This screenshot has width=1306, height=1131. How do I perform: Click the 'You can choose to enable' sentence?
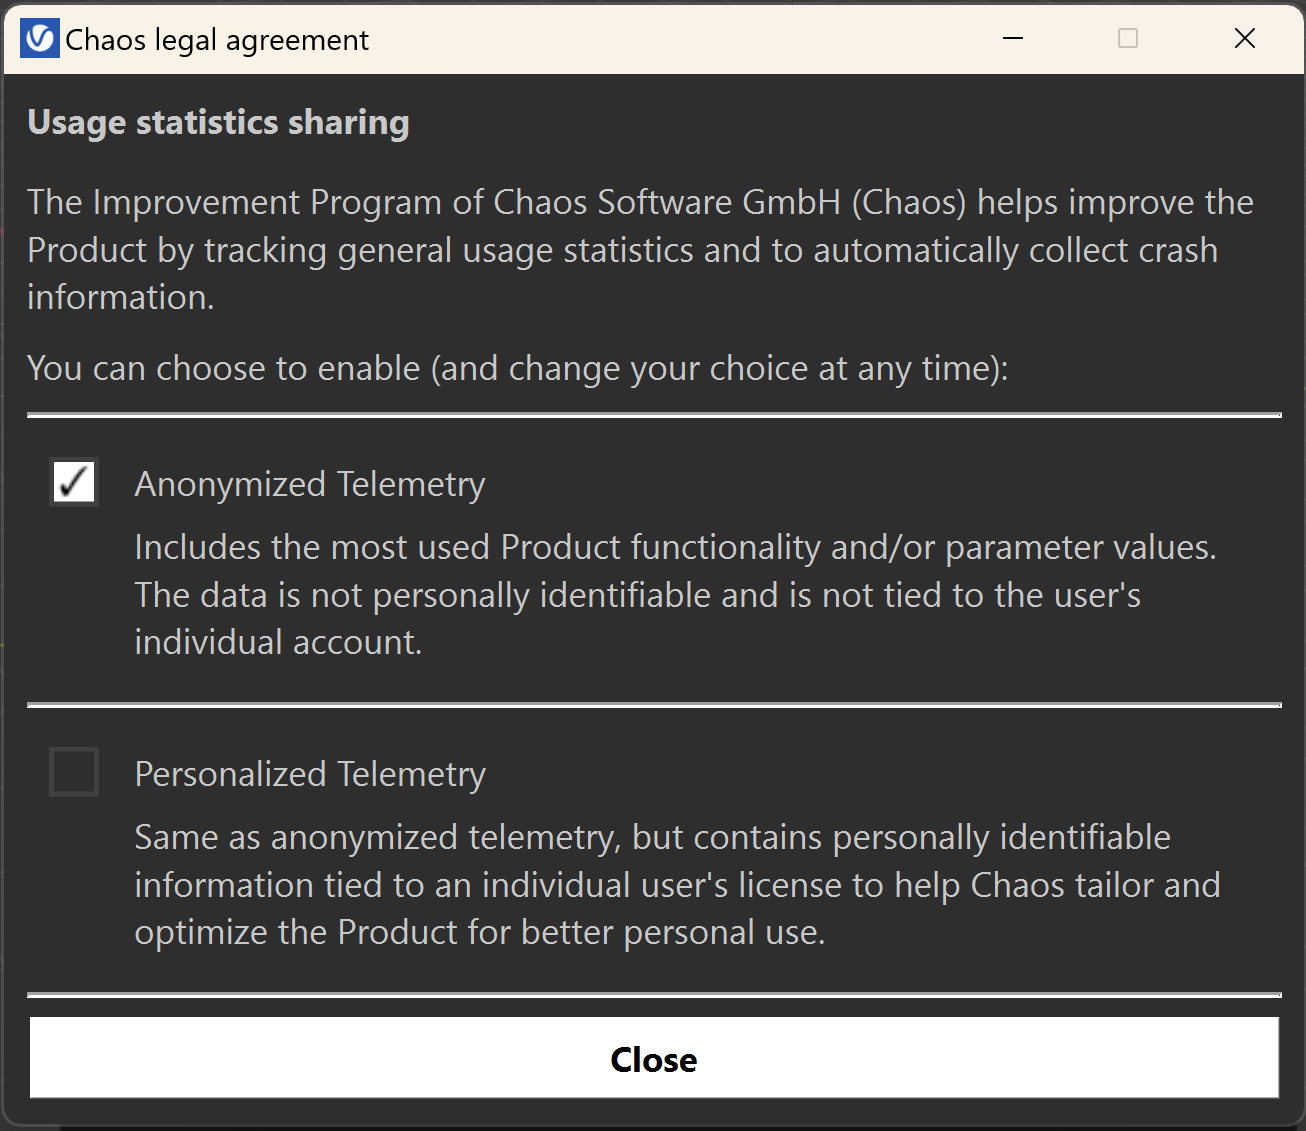pos(518,368)
